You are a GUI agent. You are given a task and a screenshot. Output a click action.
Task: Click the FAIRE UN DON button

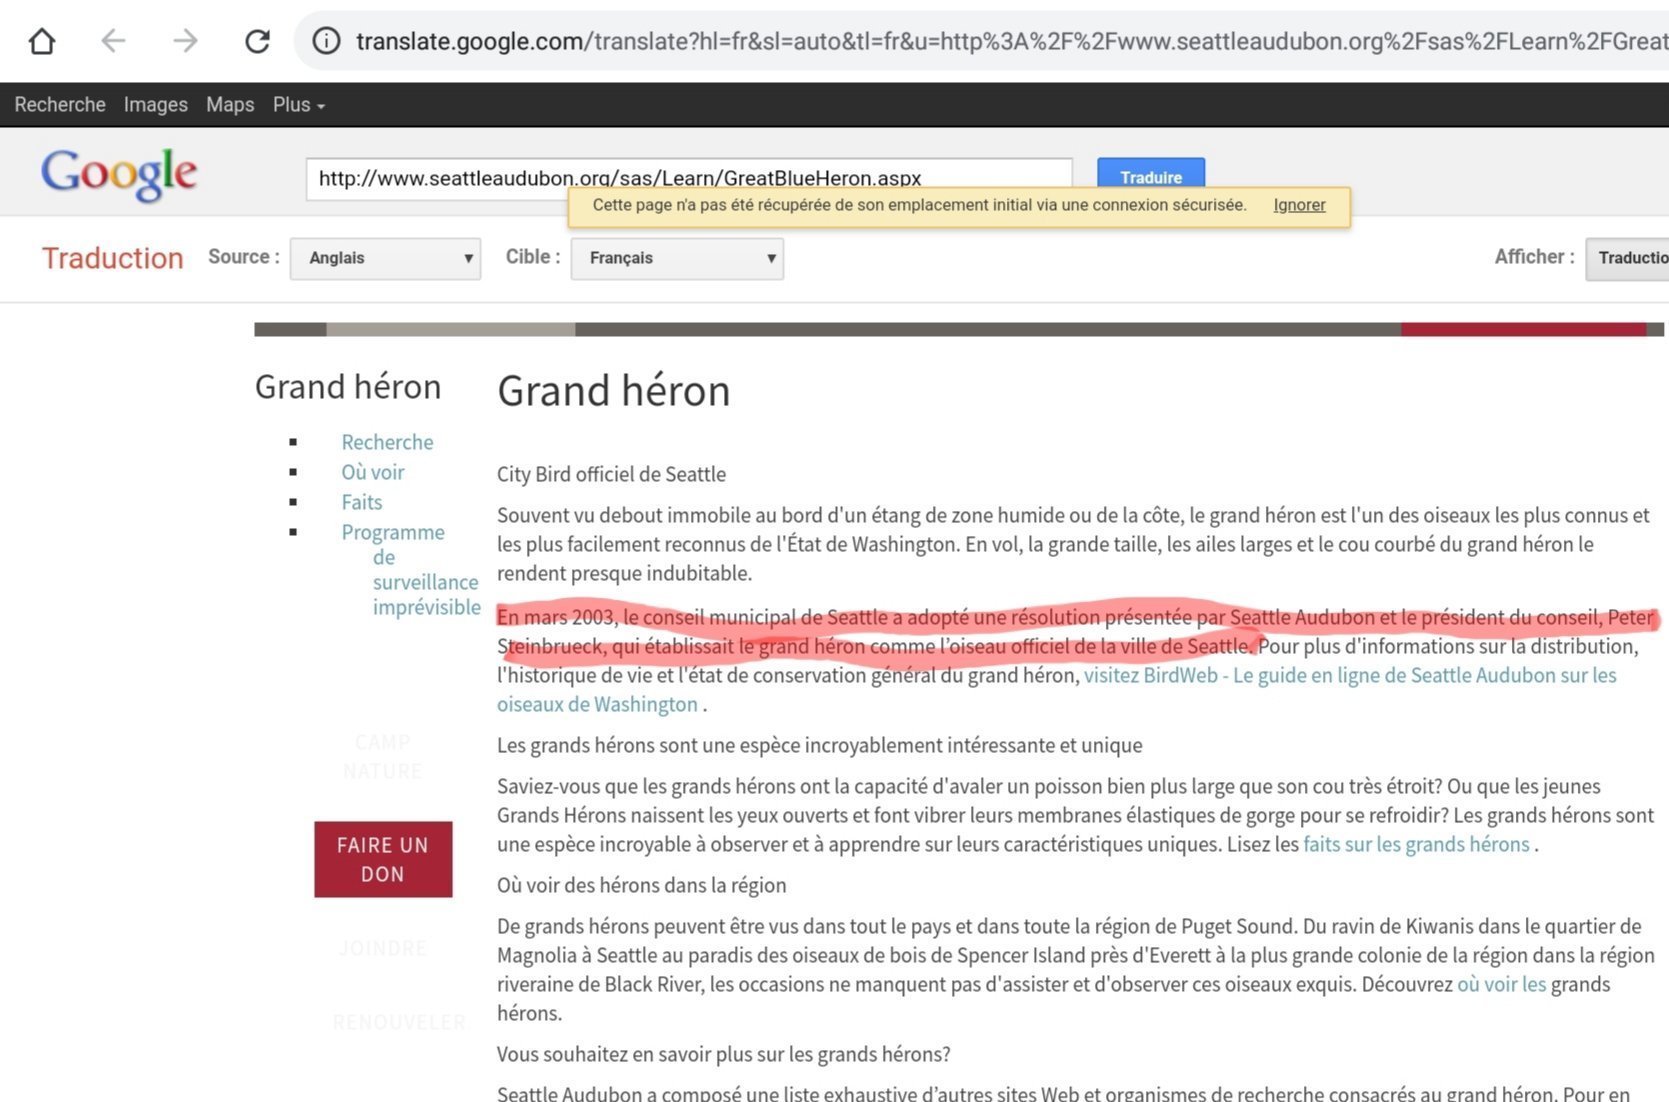click(383, 859)
